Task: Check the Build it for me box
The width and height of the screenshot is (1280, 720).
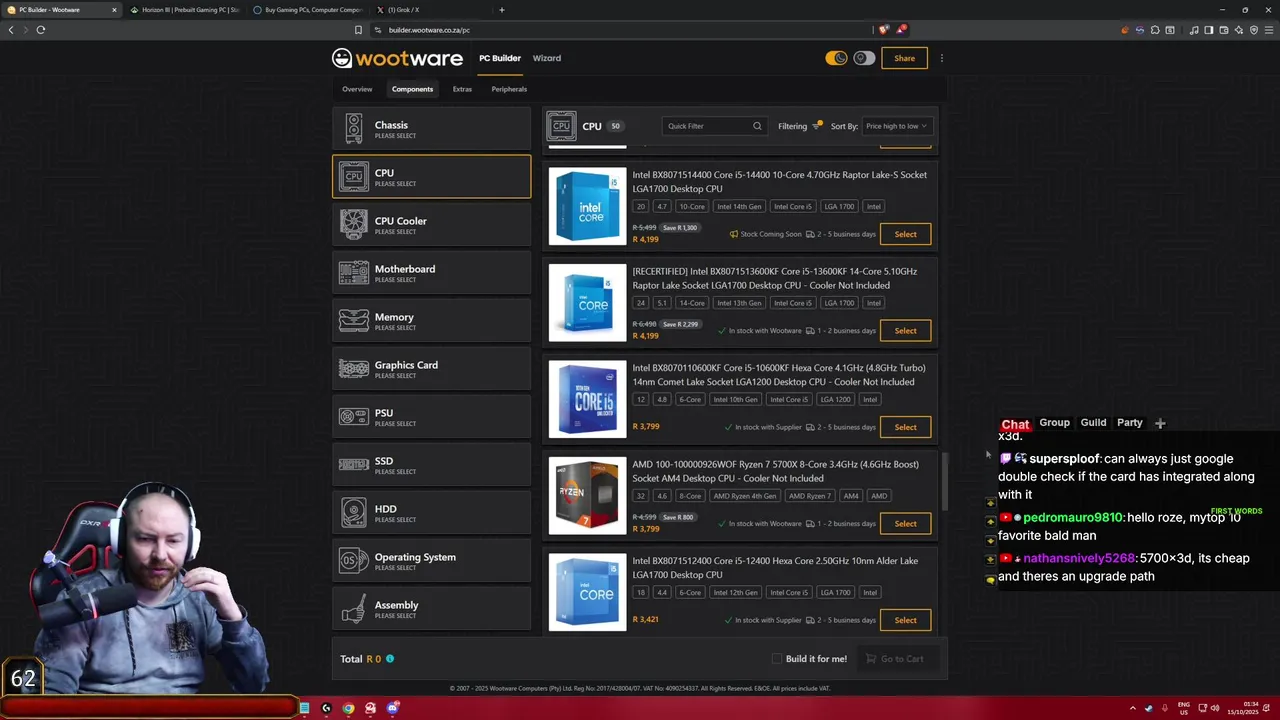Action: point(777,659)
